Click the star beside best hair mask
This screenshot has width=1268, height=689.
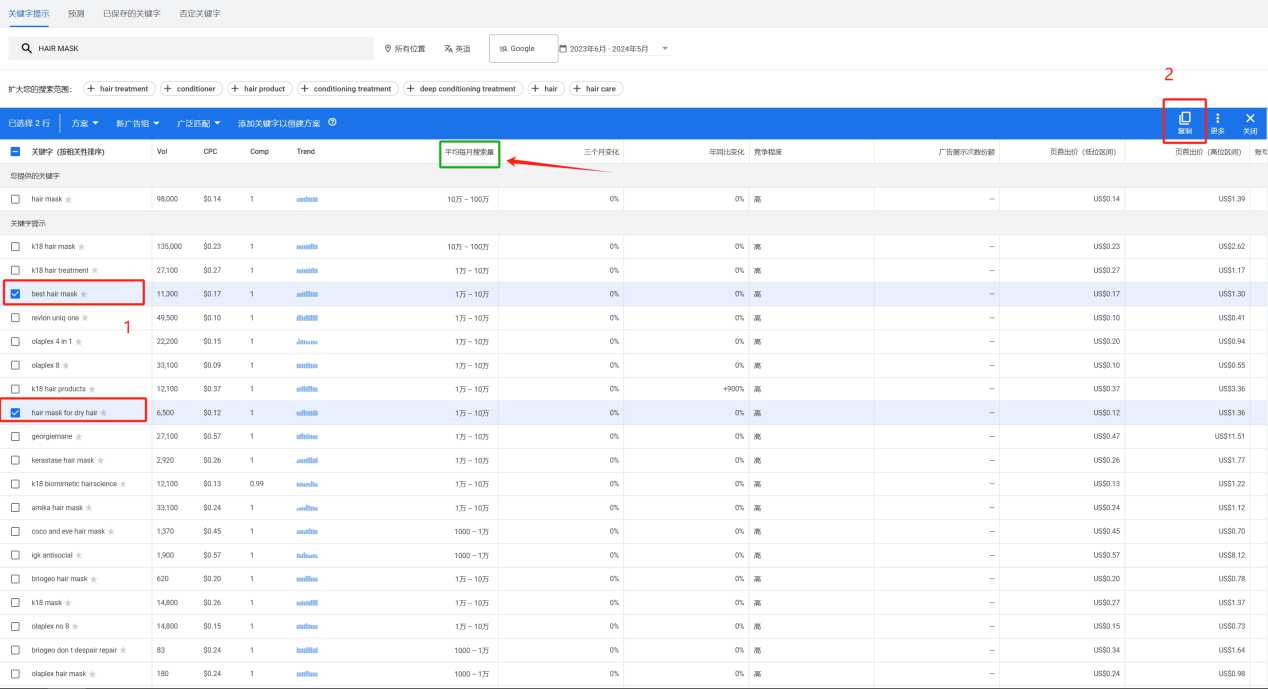coord(84,294)
